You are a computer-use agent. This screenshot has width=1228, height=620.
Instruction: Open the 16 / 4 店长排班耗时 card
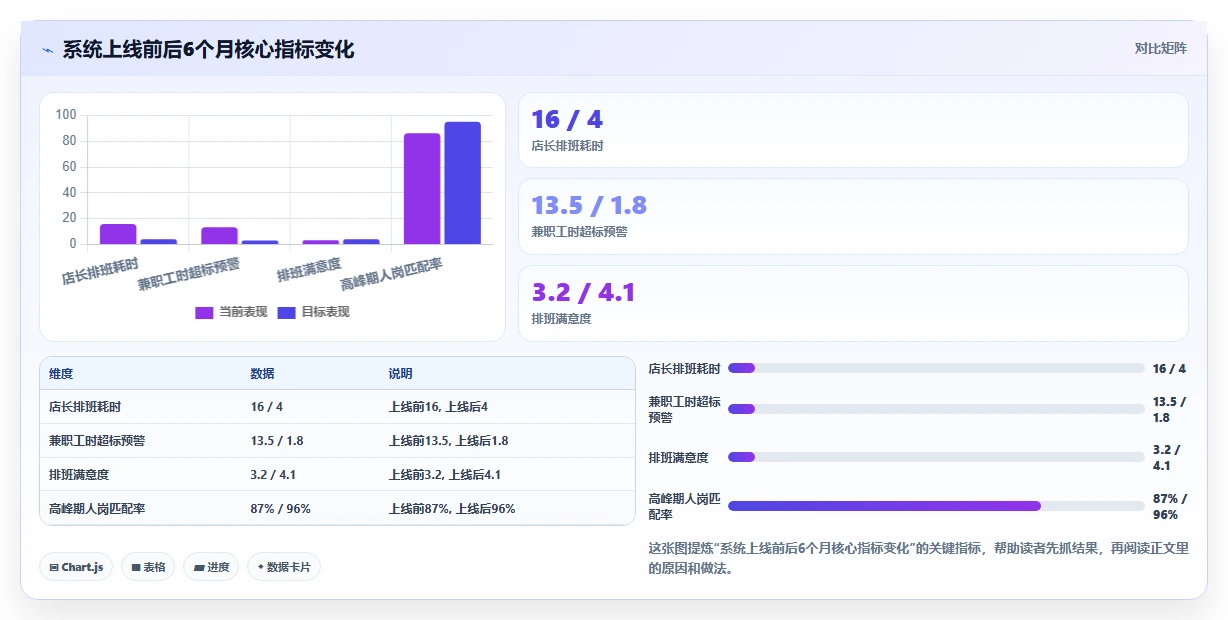click(853, 130)
